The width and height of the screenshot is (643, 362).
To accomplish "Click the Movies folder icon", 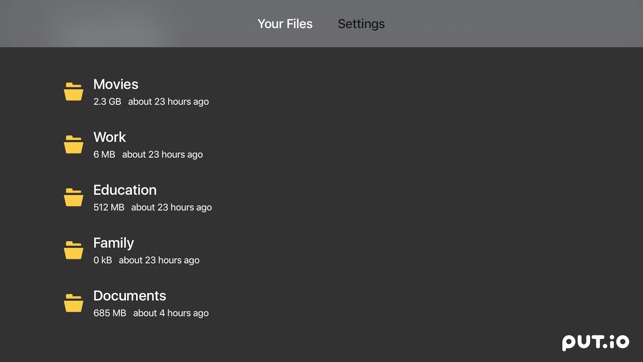I will pos(74,91).
